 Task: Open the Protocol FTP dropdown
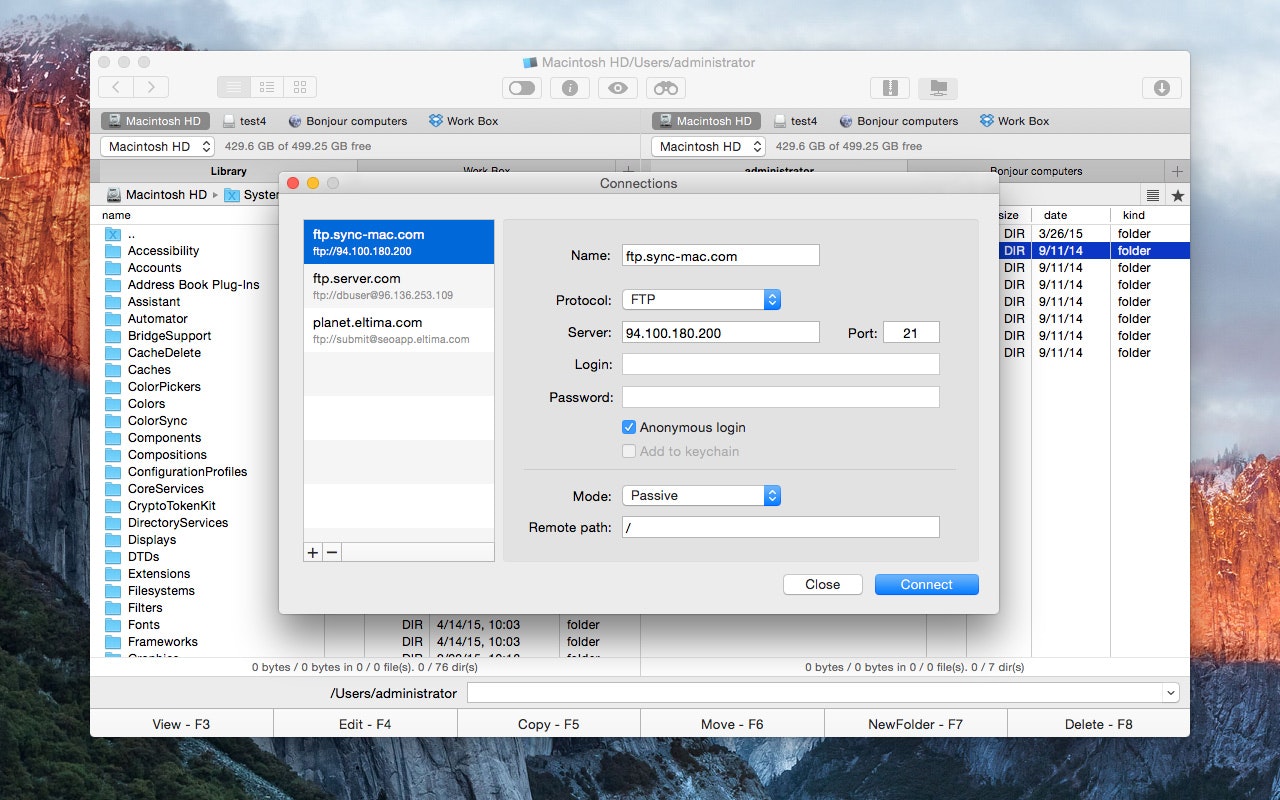coord(701,299)
